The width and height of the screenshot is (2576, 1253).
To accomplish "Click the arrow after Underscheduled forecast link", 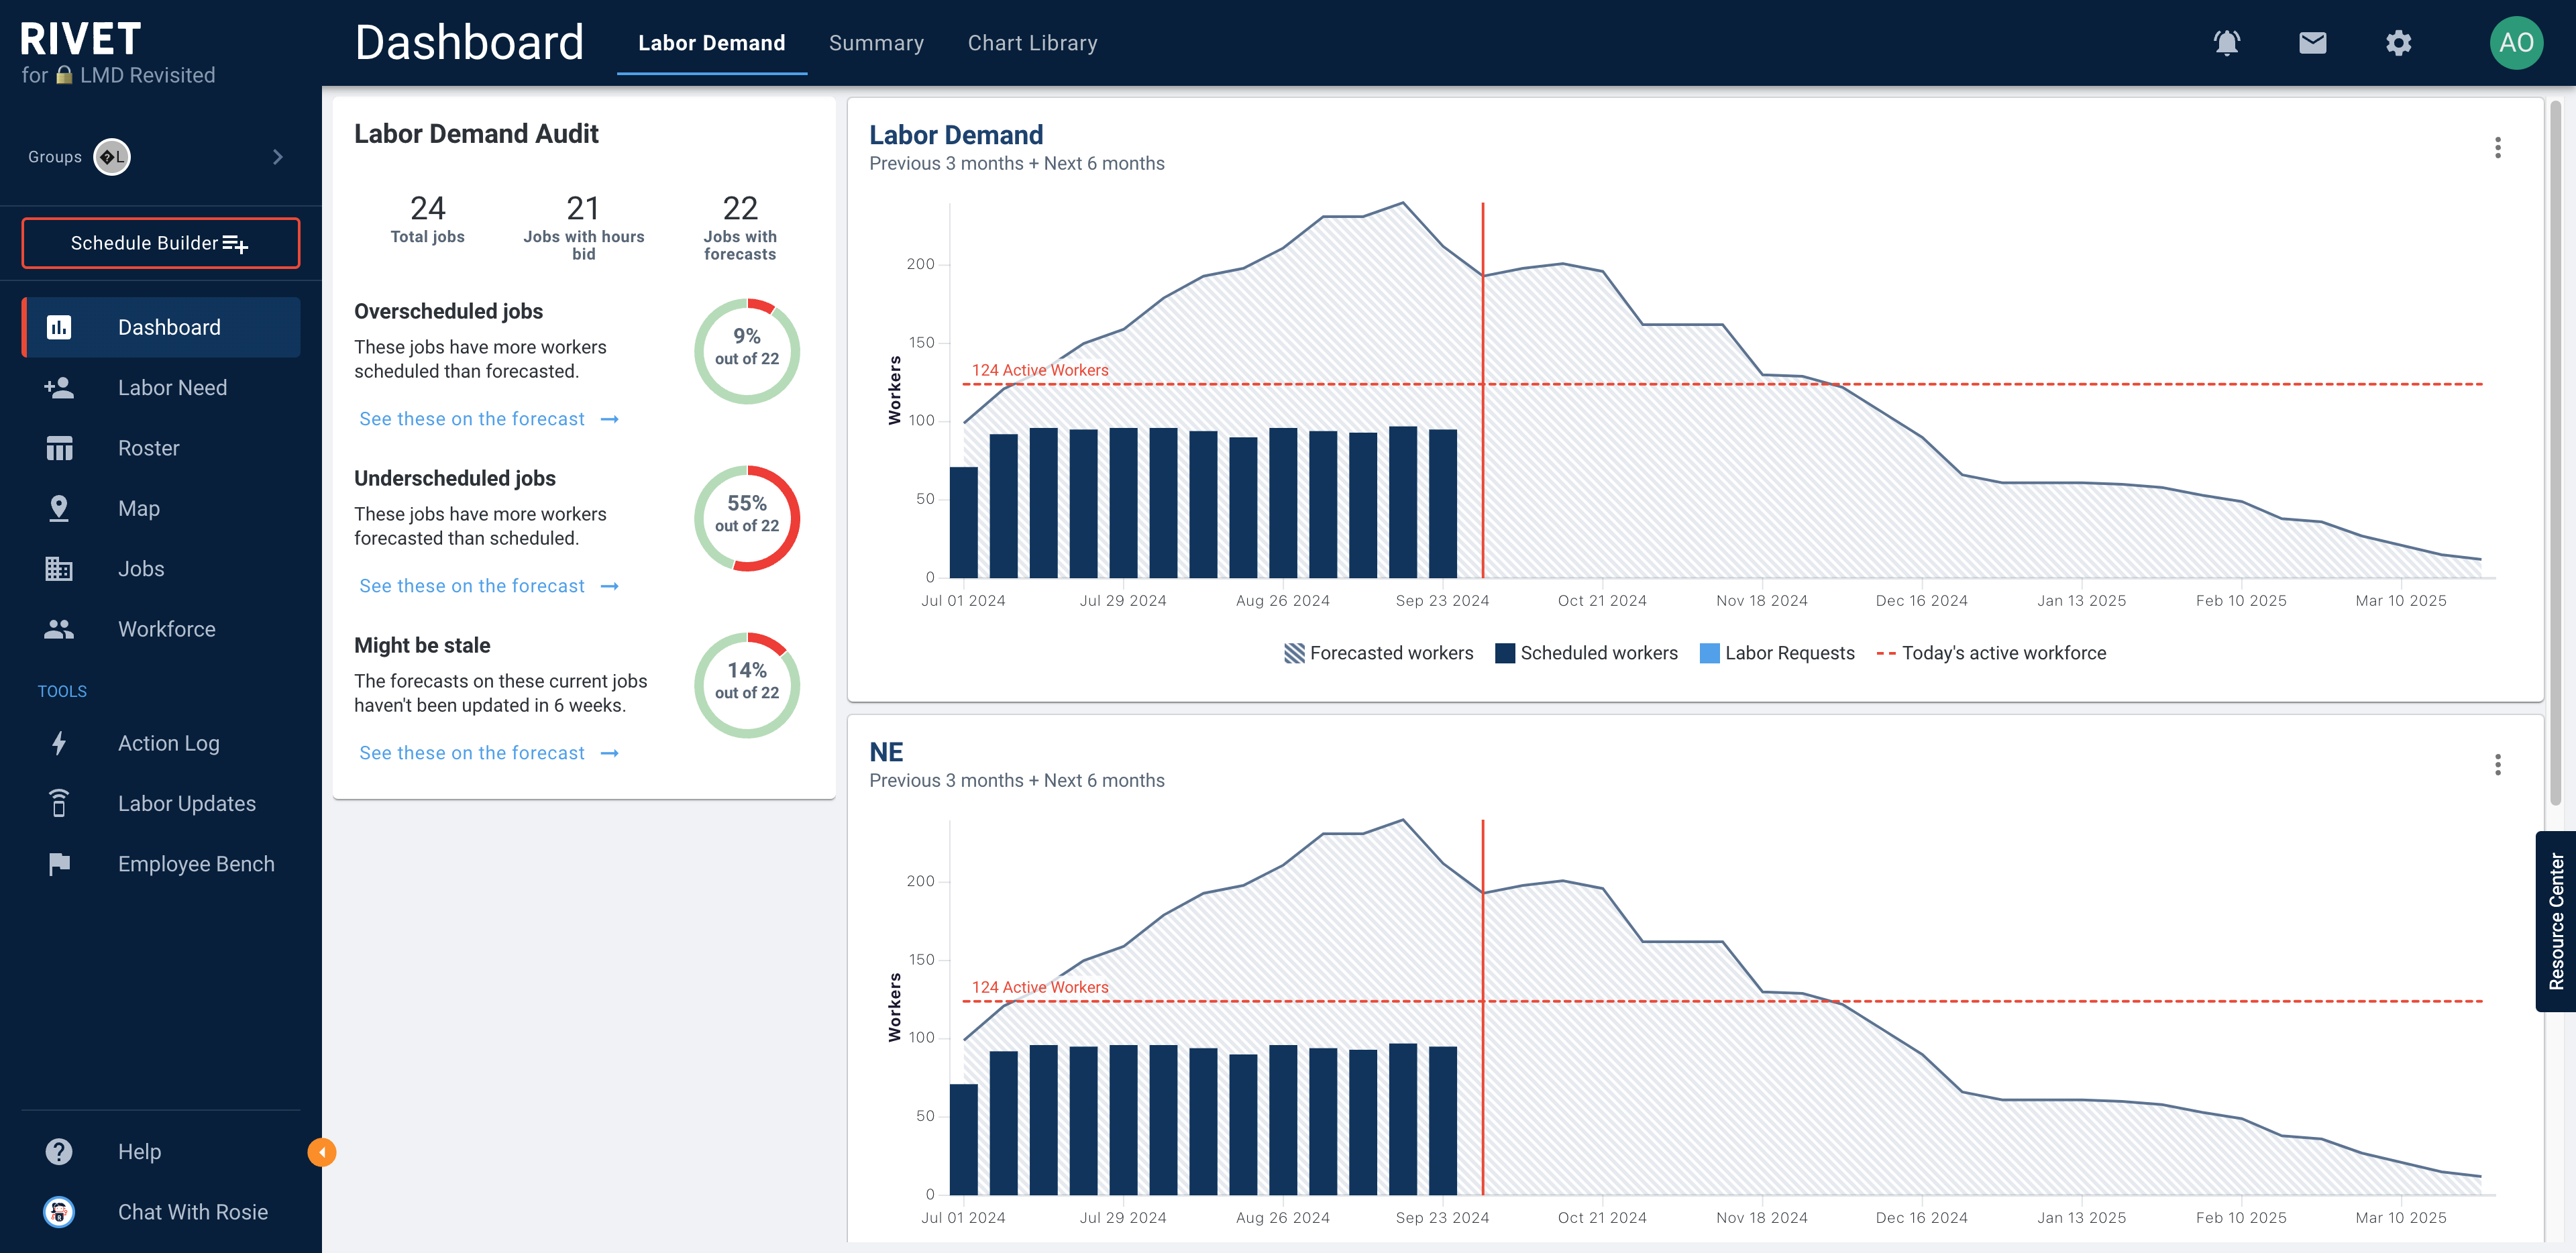I will 610,586.
